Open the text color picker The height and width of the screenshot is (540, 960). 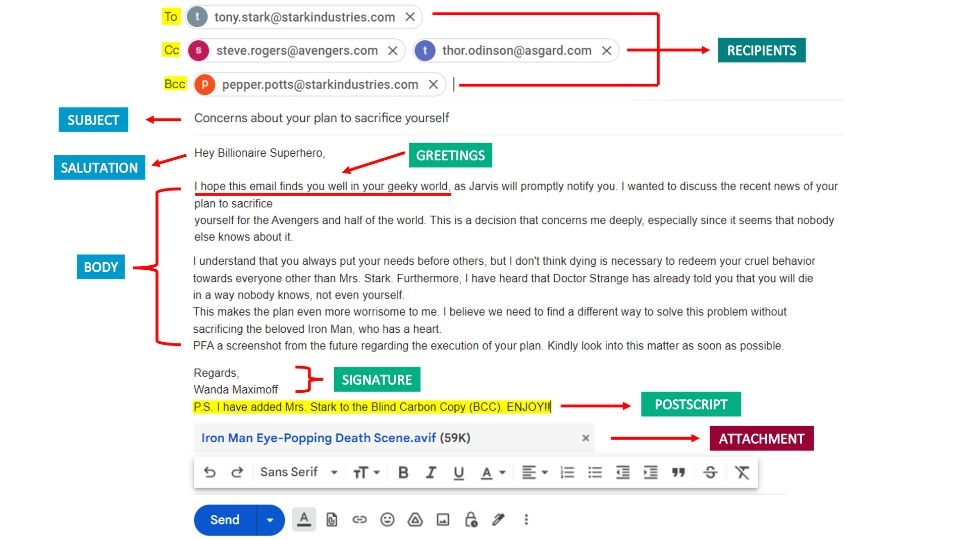(492, 473)
